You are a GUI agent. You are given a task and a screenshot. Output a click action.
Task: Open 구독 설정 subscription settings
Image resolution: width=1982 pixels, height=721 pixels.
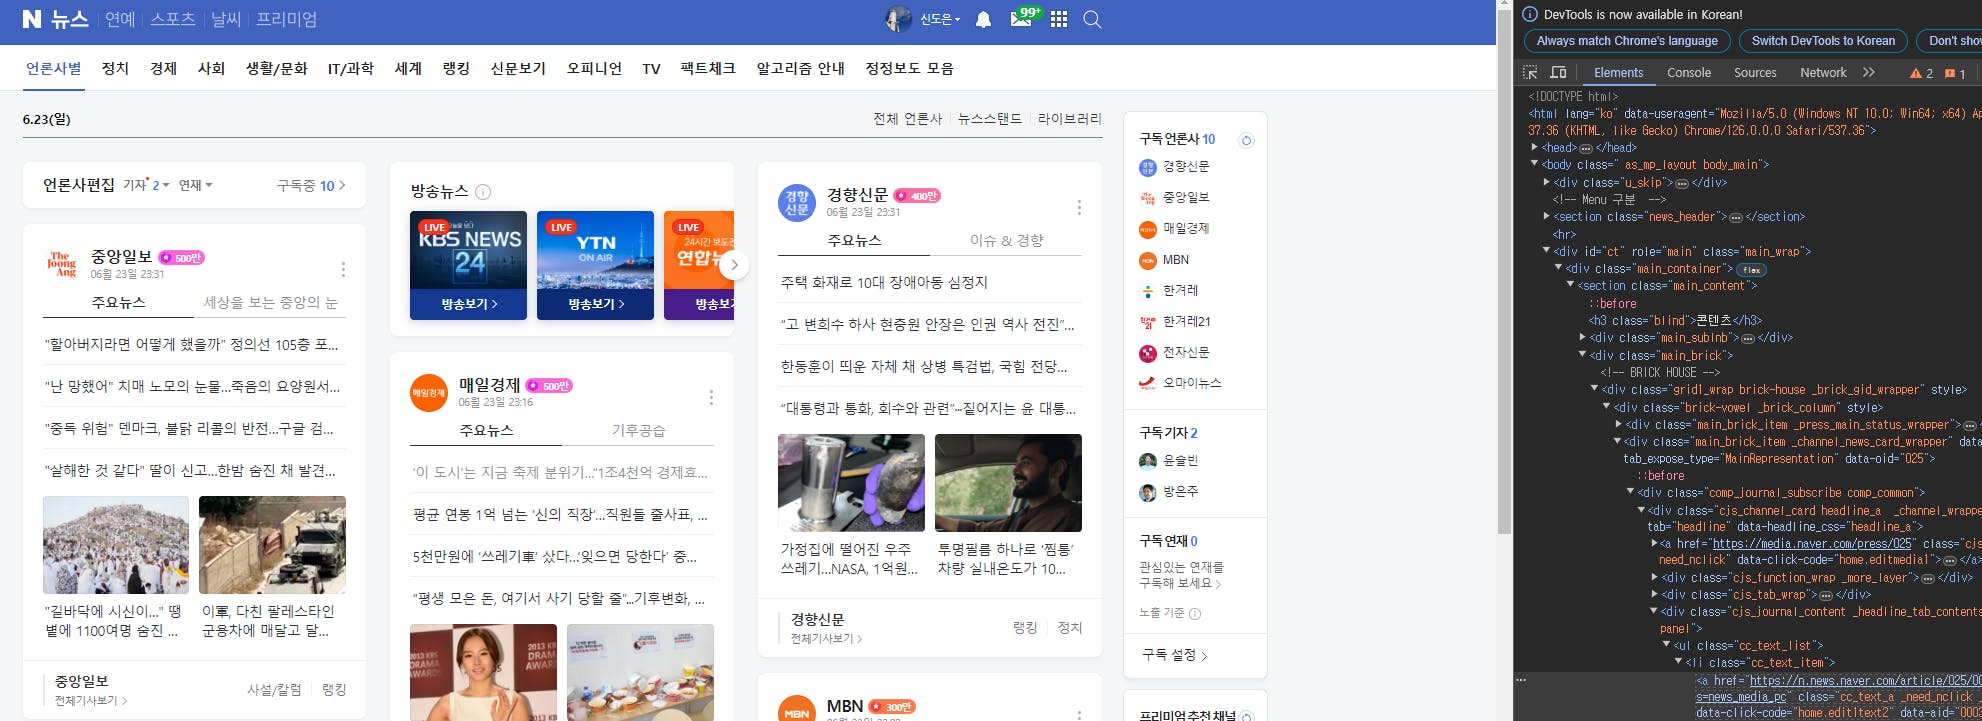(1175, 655)
